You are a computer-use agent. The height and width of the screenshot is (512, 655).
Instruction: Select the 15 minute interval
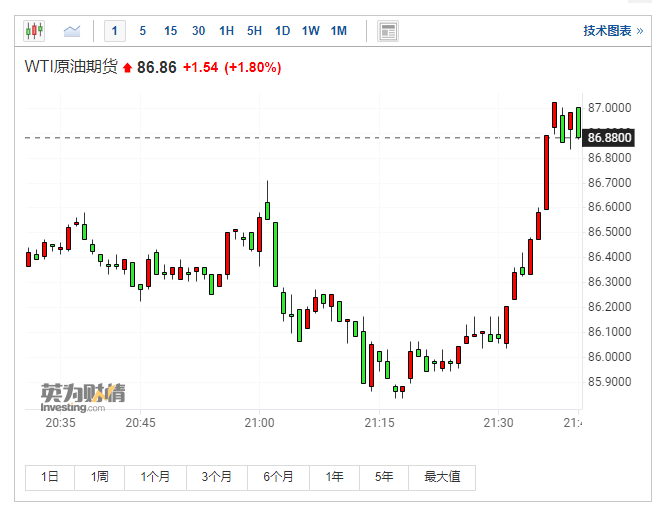pyautogui.click(x=170, y=31)
